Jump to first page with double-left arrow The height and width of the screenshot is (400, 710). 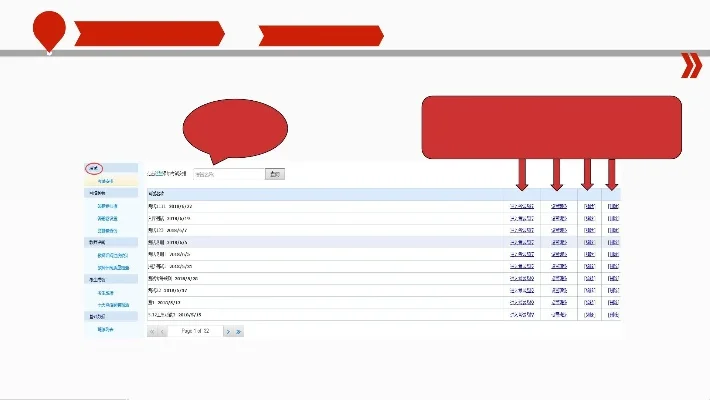[152, 330]
